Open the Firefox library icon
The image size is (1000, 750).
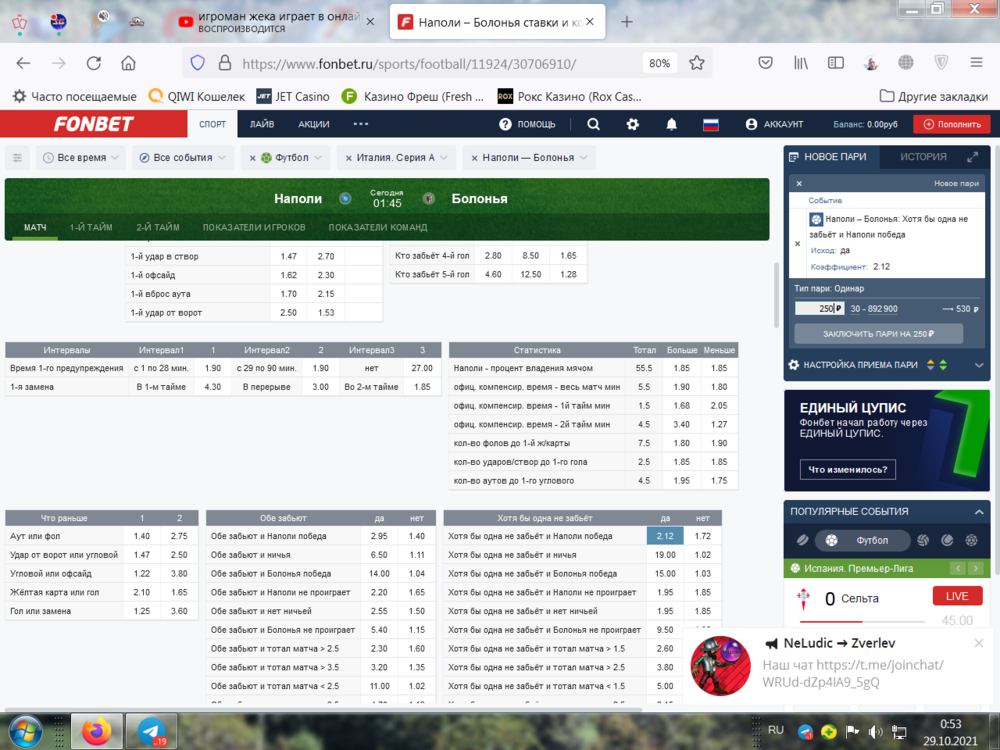click(800, 62)
